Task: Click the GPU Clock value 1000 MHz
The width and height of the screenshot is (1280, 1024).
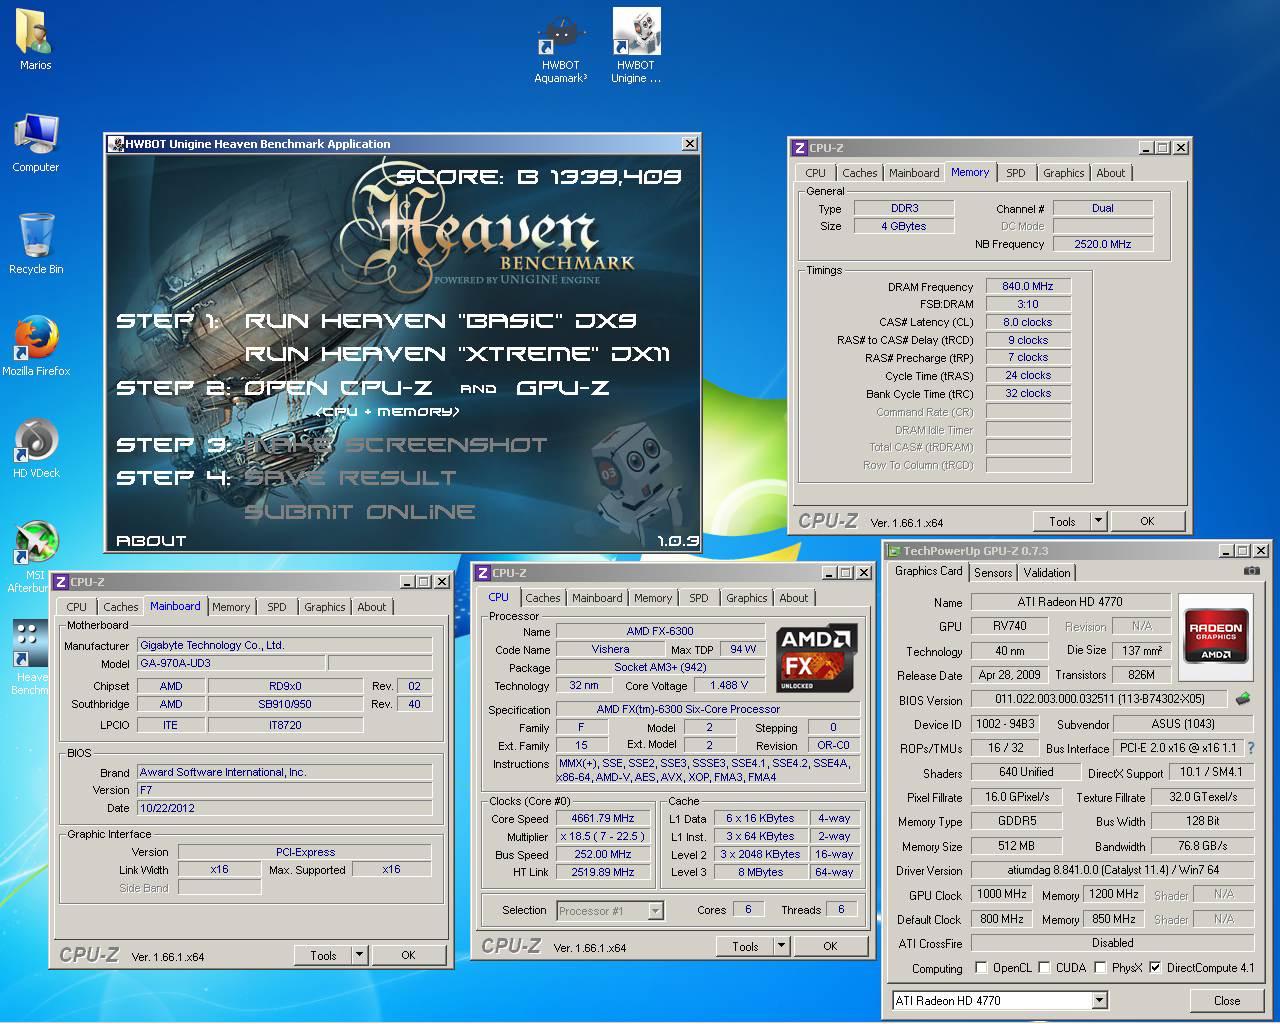Action: coord(1001,894)
